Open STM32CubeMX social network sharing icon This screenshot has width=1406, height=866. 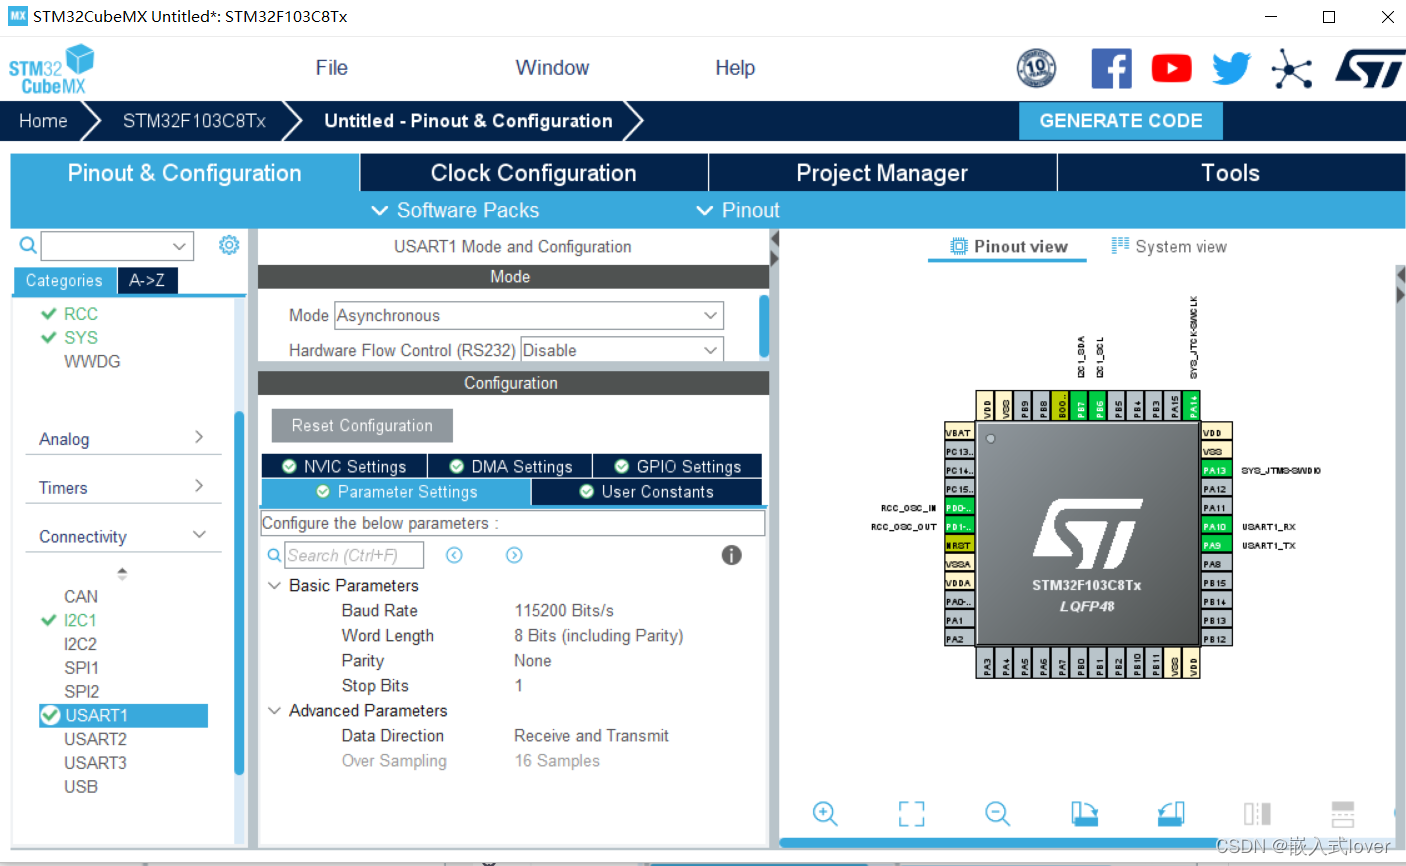point(1293,68)
